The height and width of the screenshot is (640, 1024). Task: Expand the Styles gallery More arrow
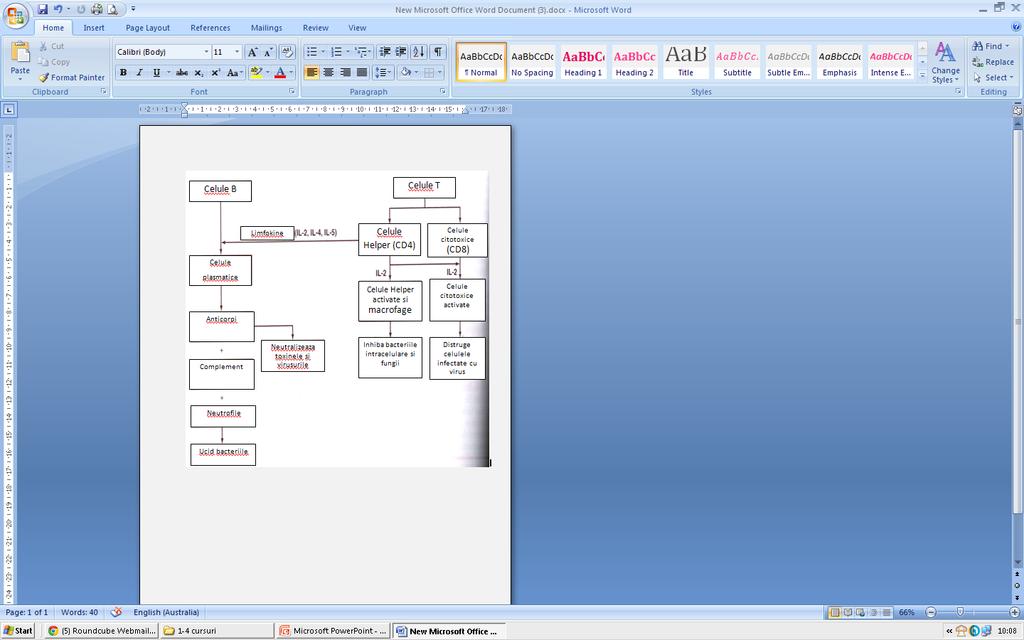coord(922,76)
